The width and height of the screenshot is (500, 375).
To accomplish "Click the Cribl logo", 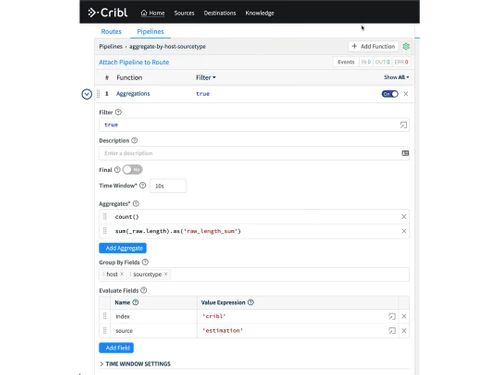I will coord(108,13).
